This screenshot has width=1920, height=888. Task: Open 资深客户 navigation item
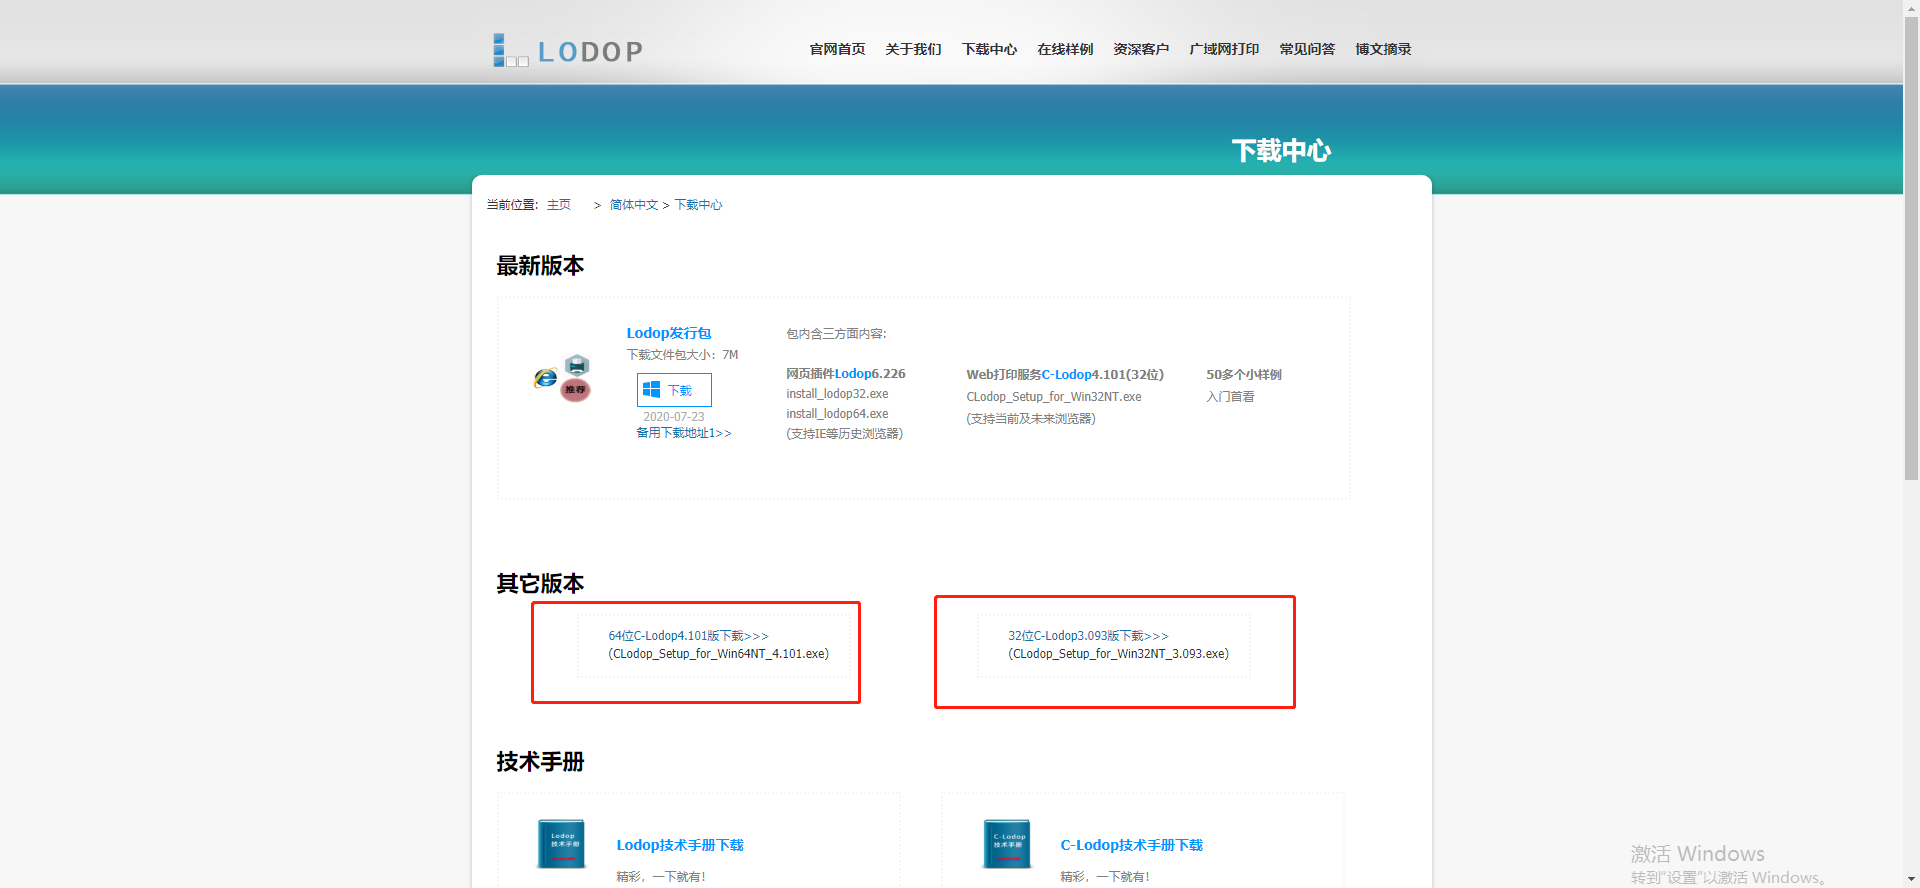[1141, 49]
